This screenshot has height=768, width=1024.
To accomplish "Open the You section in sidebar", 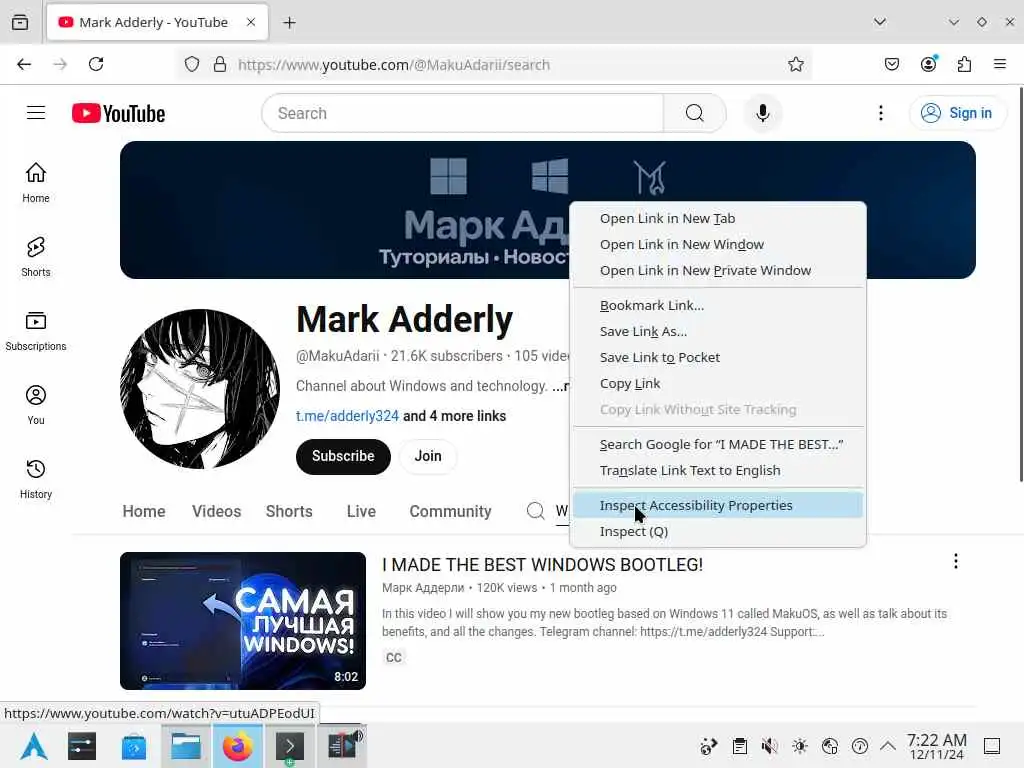I will click(x=36, y=405).
